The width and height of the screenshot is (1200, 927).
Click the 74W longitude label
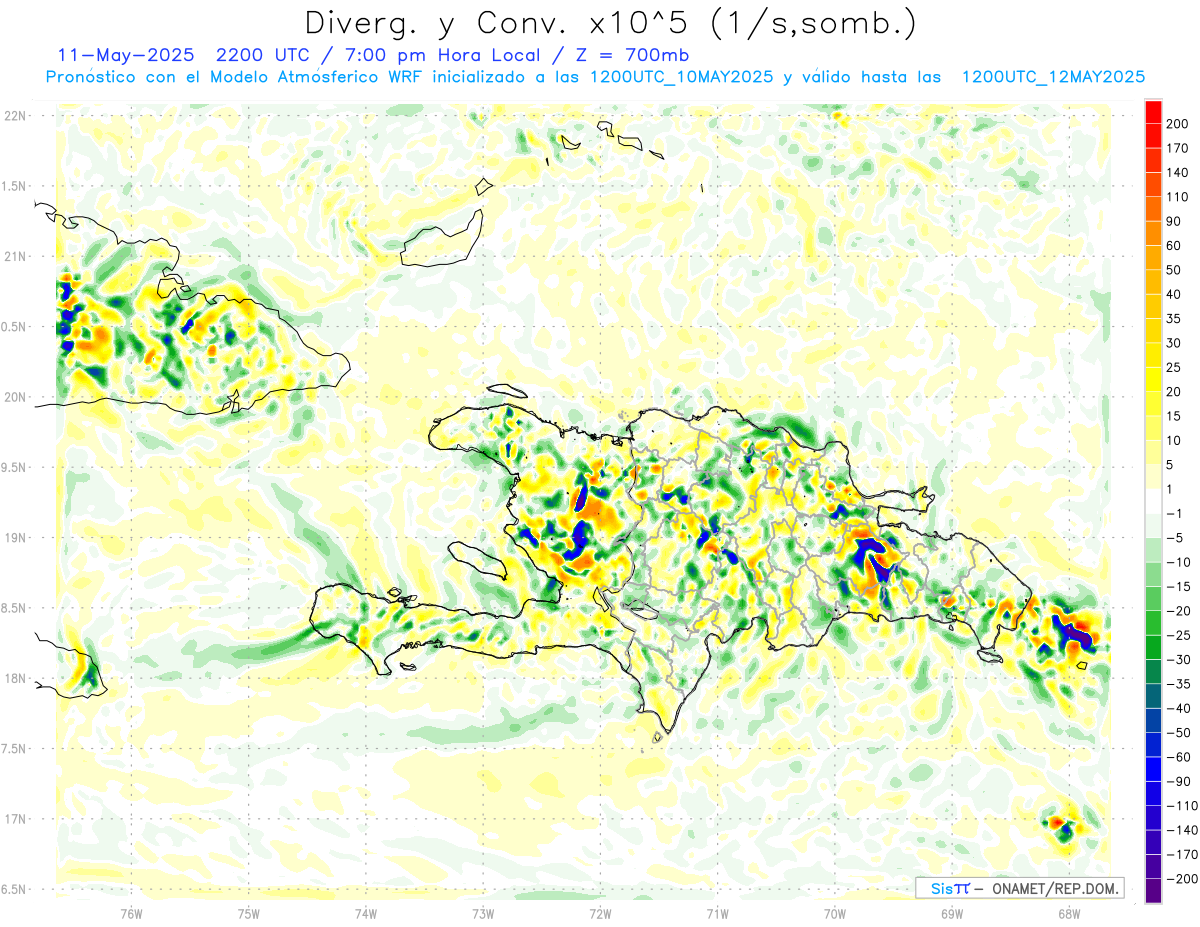[x=366, y=912]
